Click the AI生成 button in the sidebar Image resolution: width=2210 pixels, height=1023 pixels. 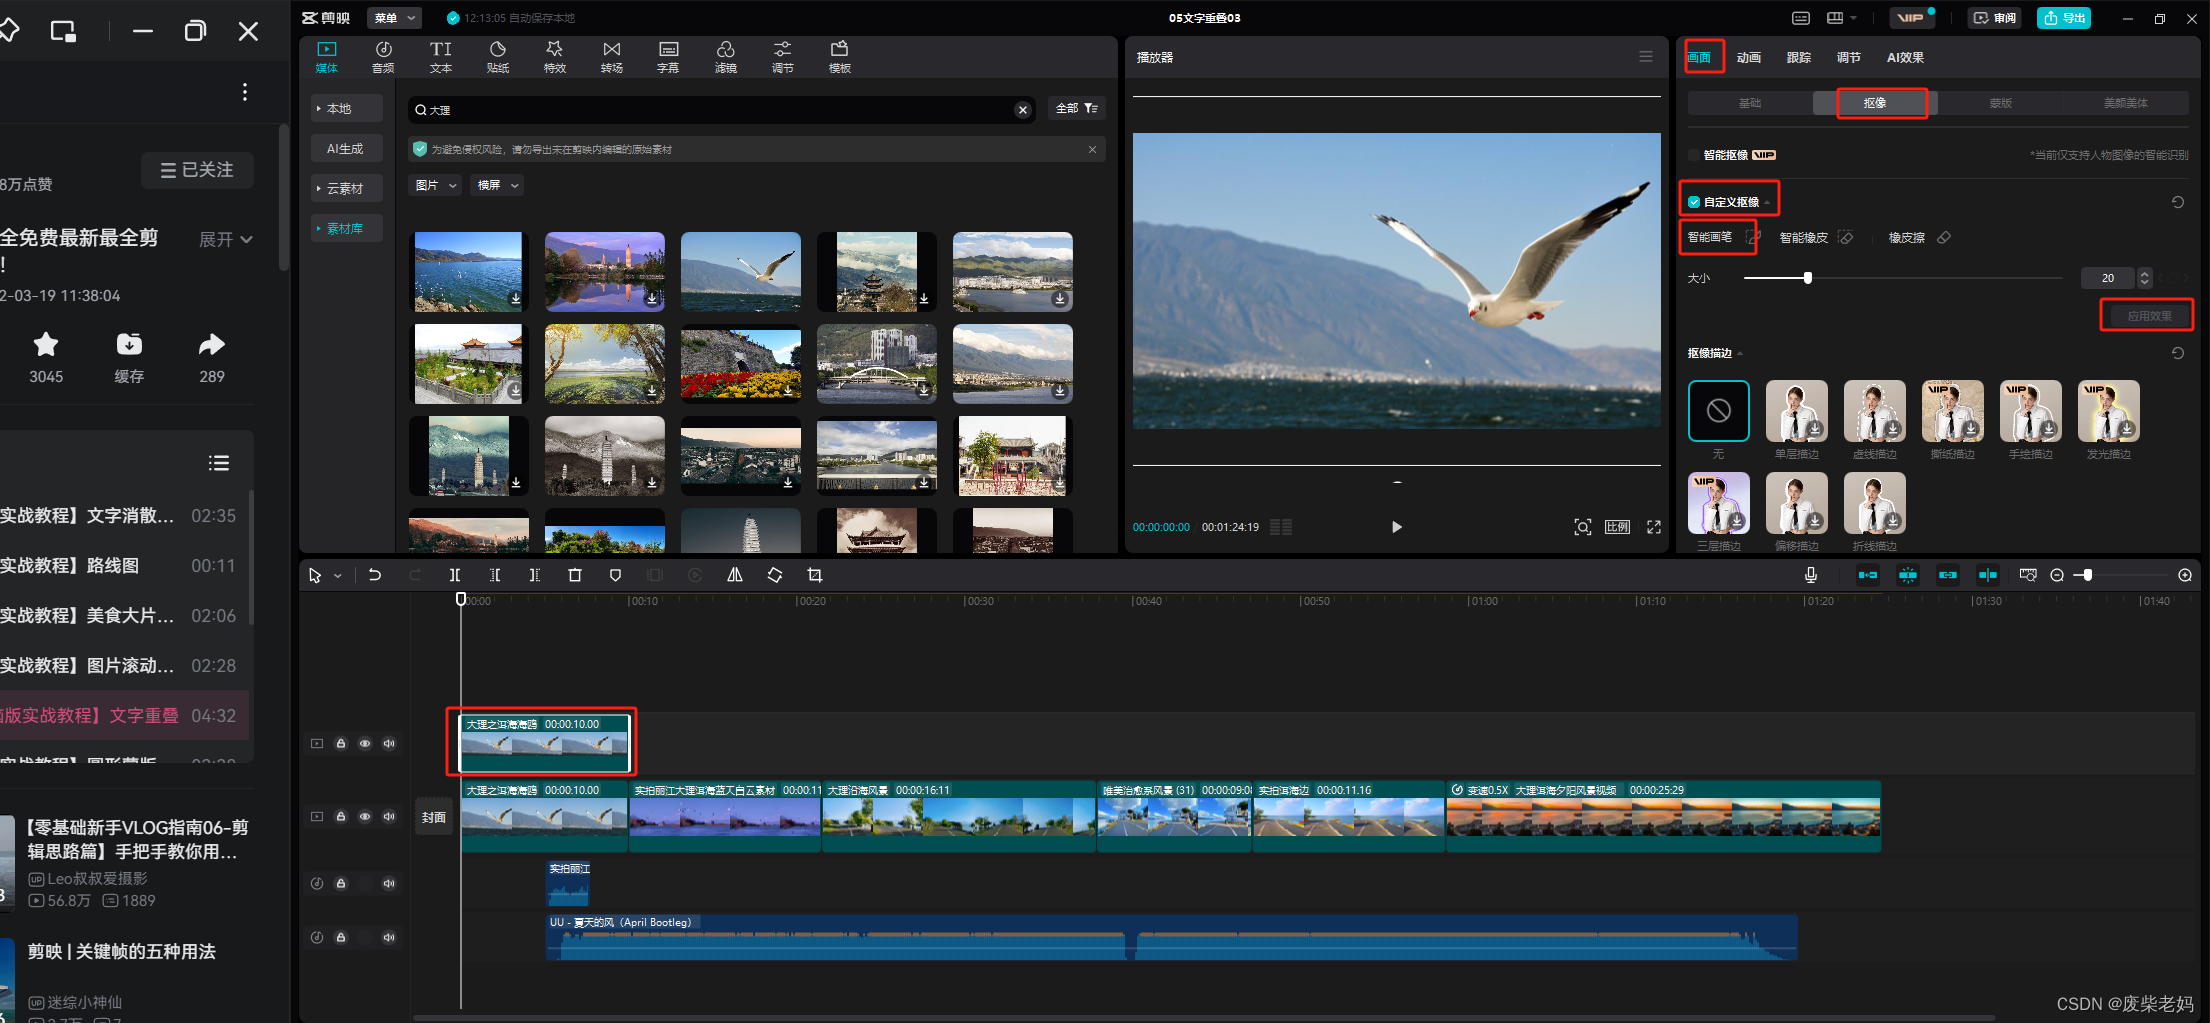[x=346, y=148]
